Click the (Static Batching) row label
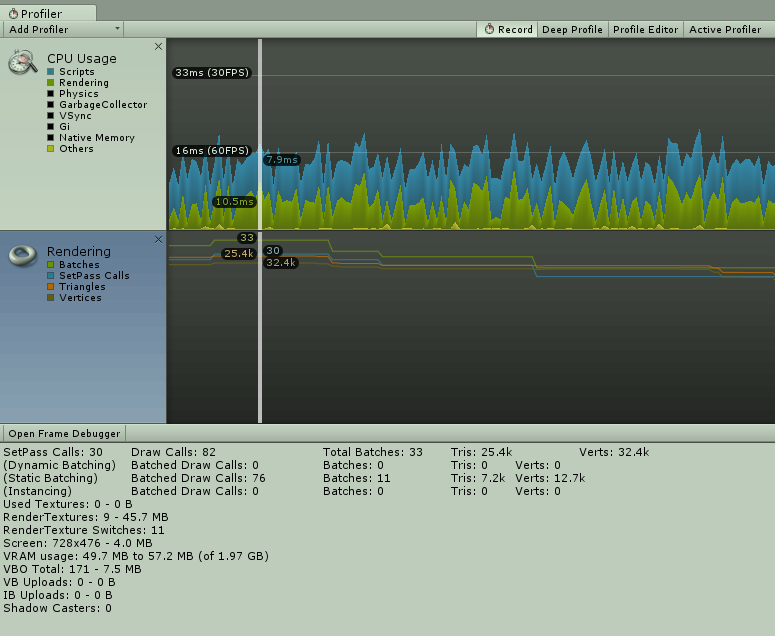Image resolution: width=775 pixels, height=636 pixels. (50, 478)
